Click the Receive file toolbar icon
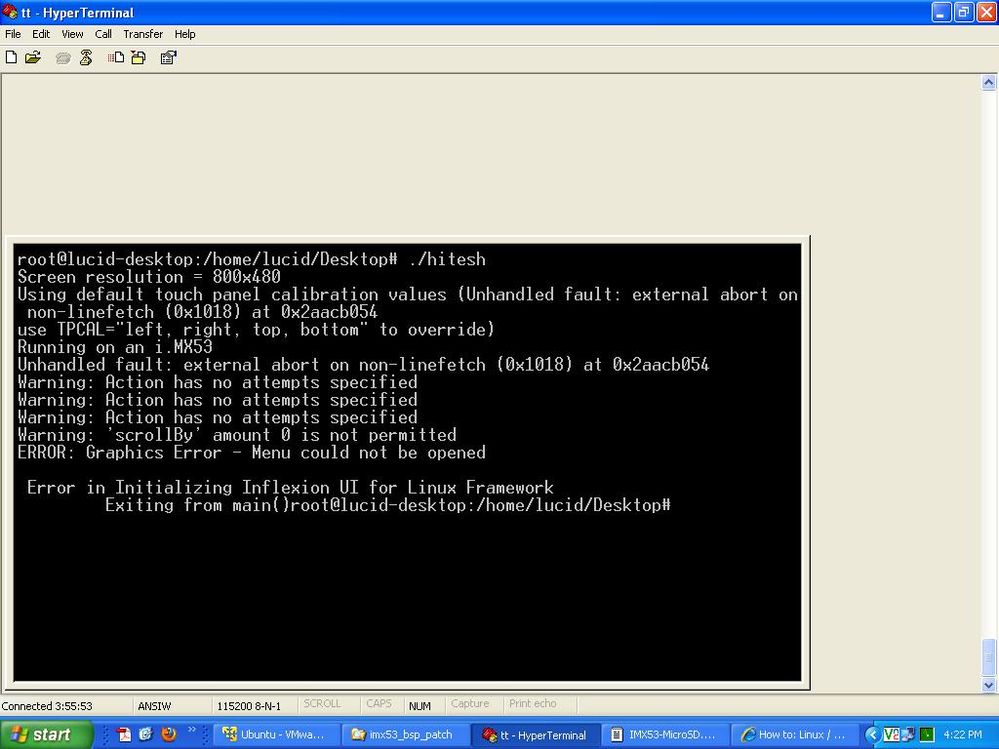This screenshot has width=999, height=749. point(138,57)
